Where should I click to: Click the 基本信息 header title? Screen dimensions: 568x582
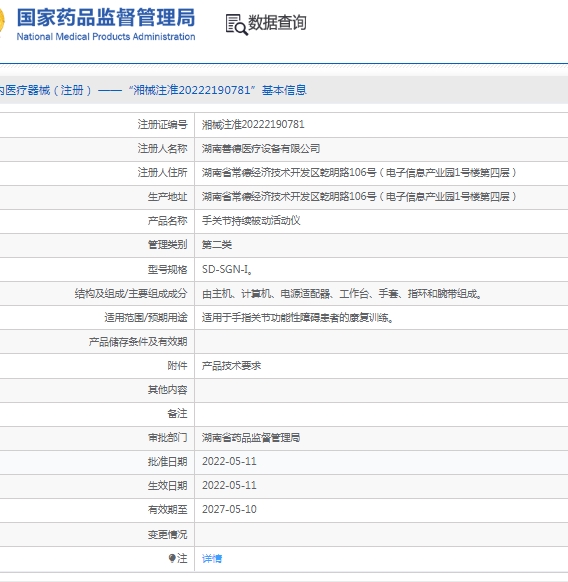284,90
